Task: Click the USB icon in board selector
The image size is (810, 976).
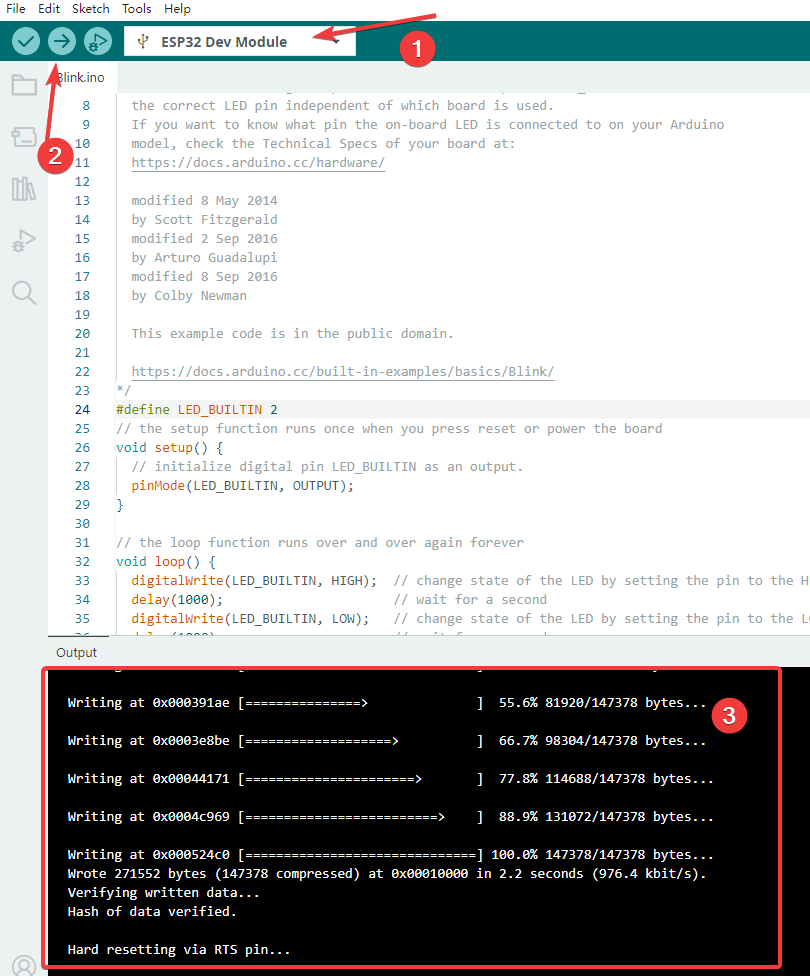Action: pyautogui.click(x=143, y=42)
